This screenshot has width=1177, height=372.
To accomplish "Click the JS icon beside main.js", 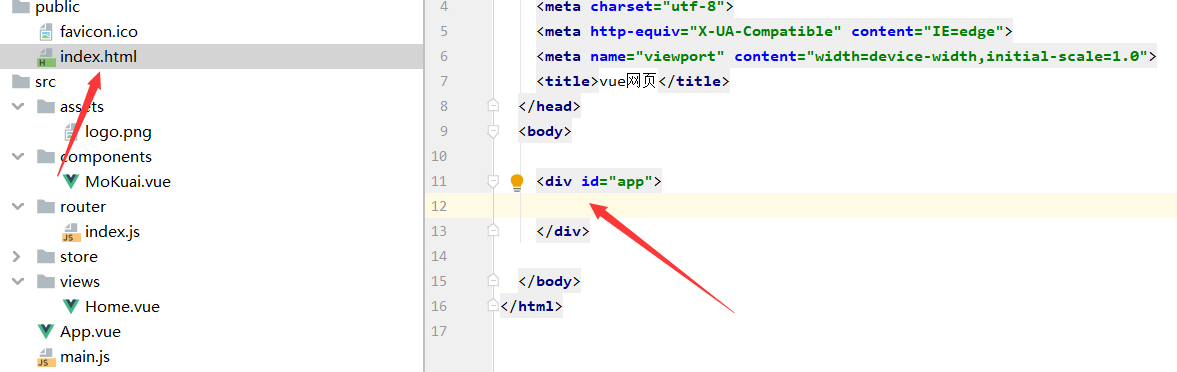I will click(47, 356).
